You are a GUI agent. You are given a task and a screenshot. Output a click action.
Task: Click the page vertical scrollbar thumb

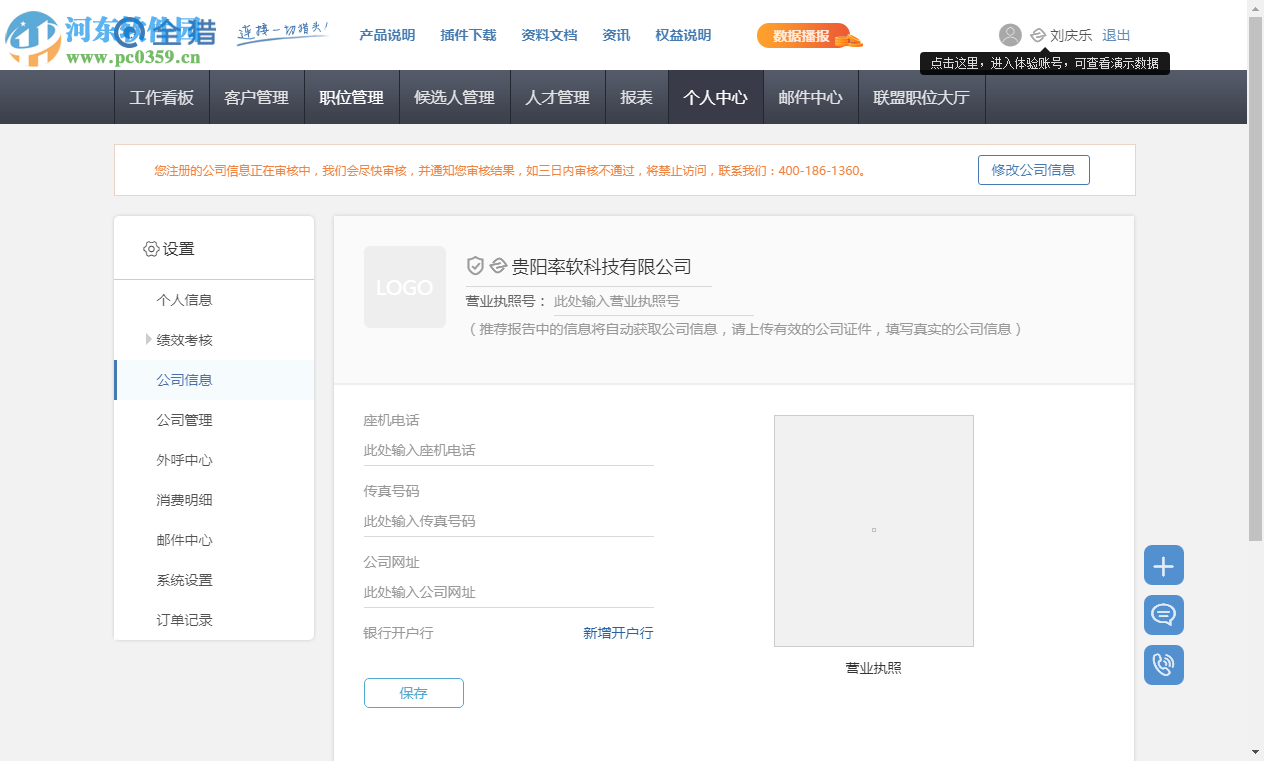[x=1256, y=278]
